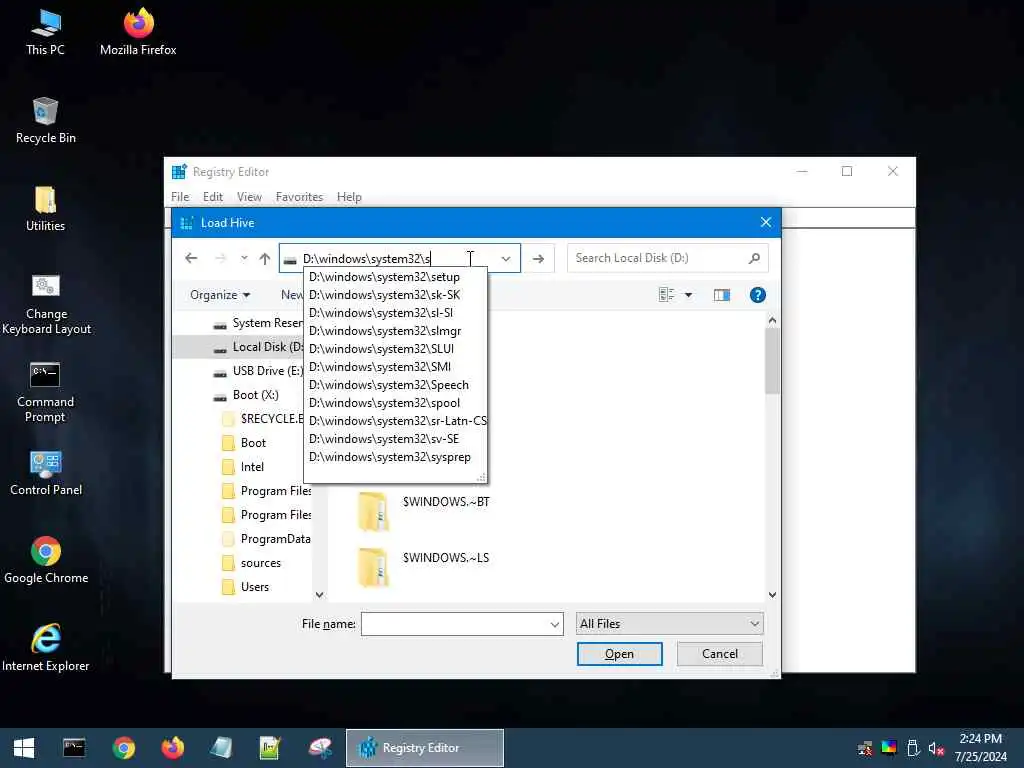Open the Help menu in Registry Editor
This screenshot has width=1024, height=768.
(349, 197)
